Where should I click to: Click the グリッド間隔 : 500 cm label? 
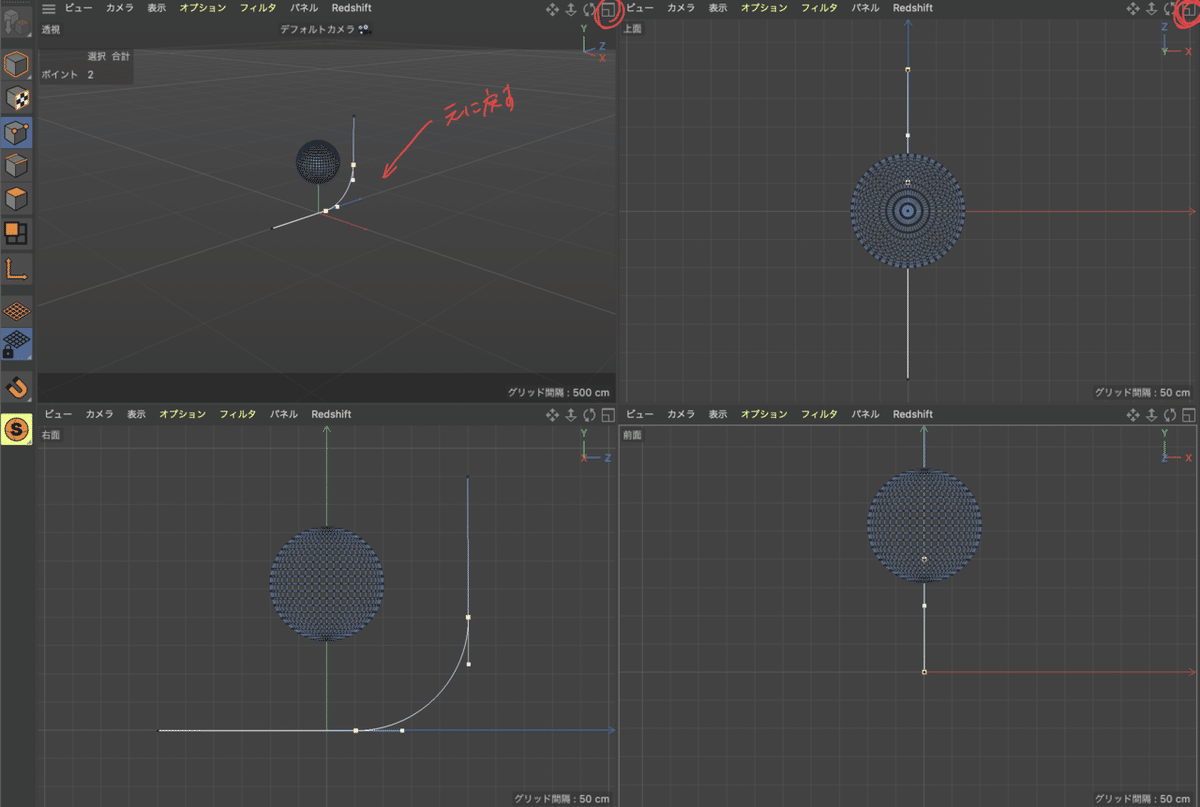point(558,393)
